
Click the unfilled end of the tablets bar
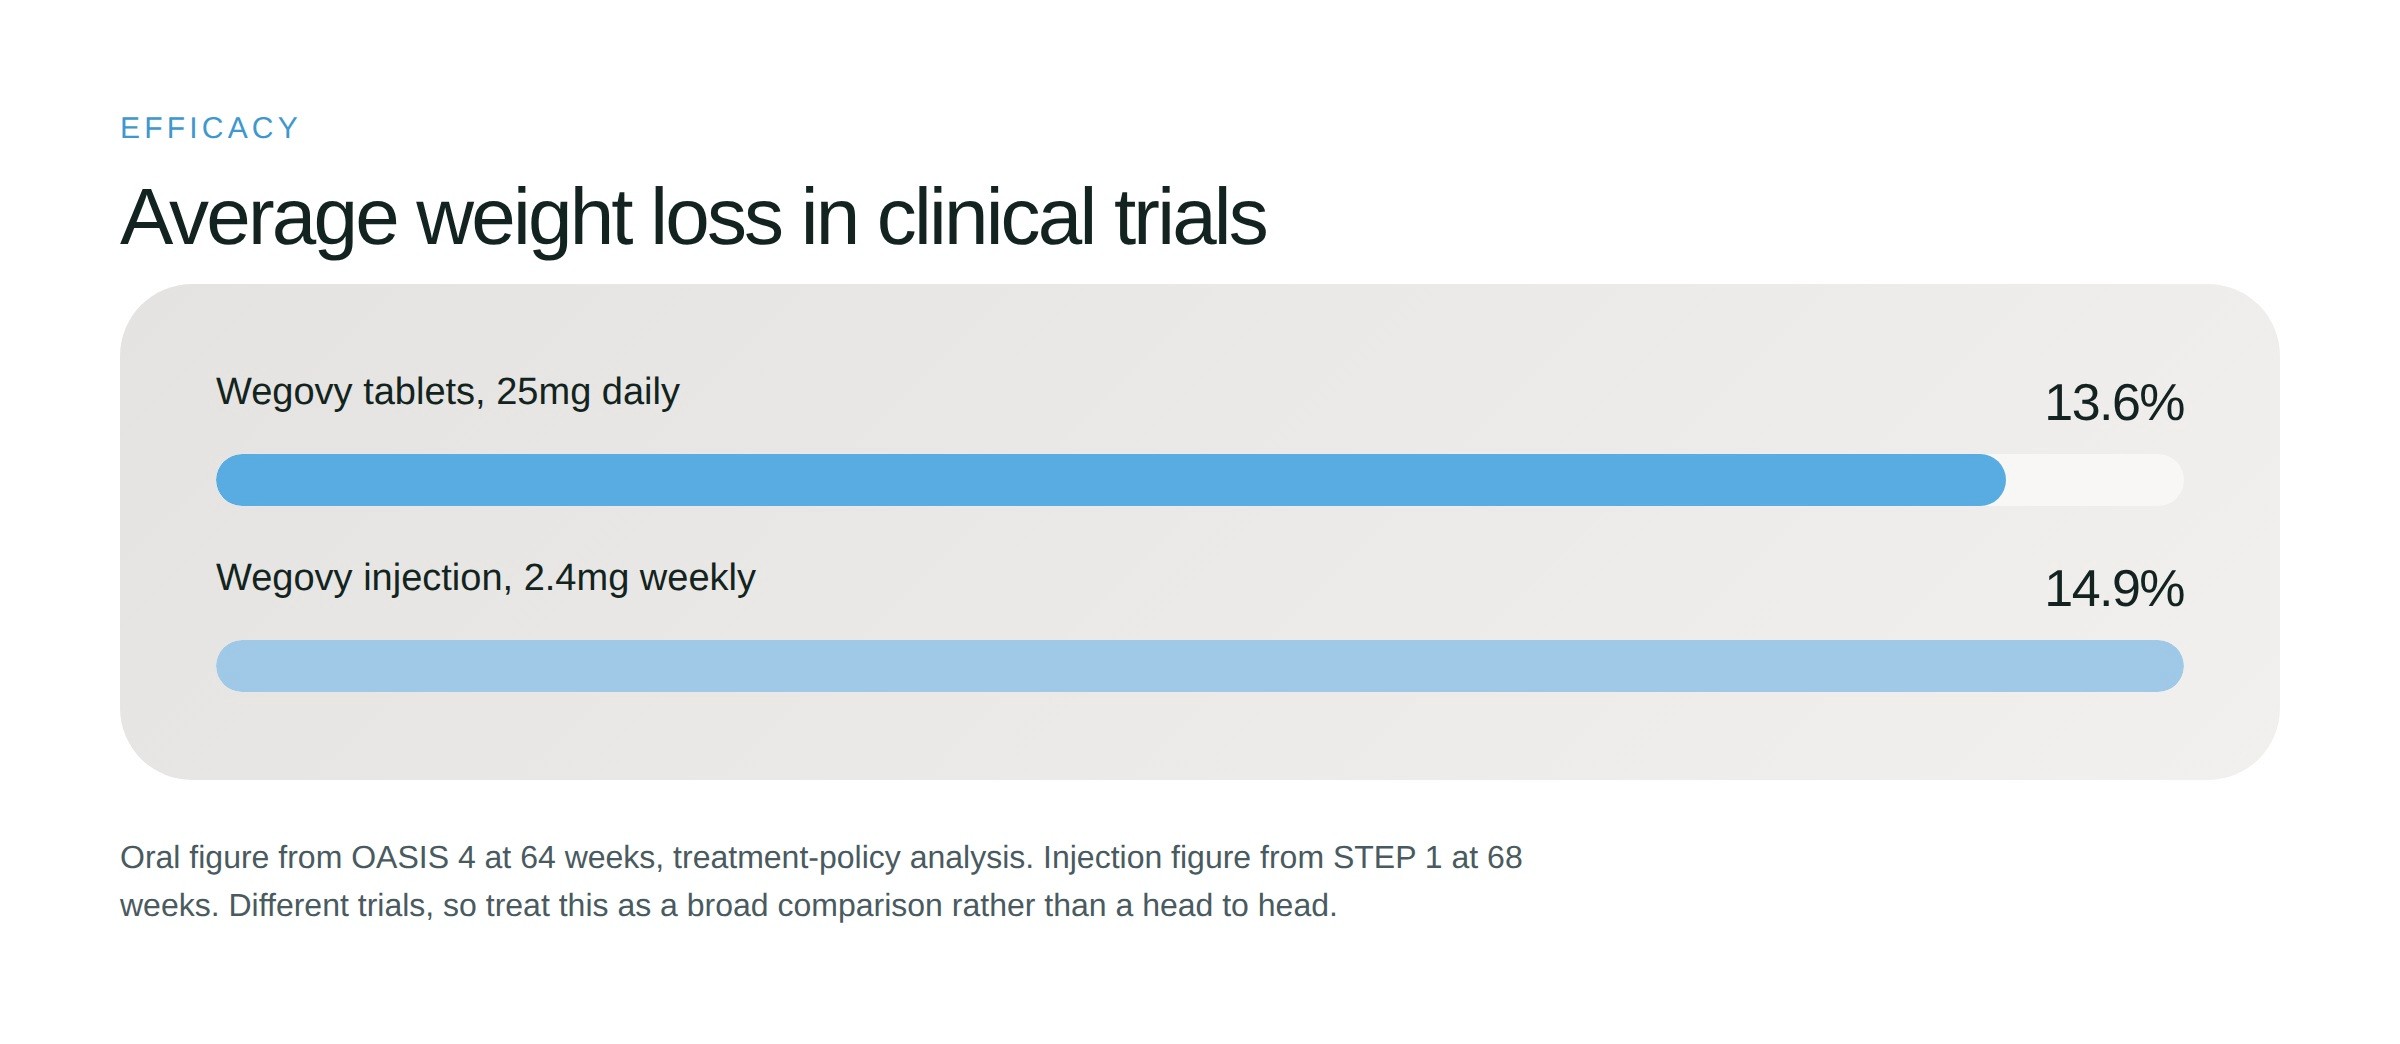click(2095, 480)
